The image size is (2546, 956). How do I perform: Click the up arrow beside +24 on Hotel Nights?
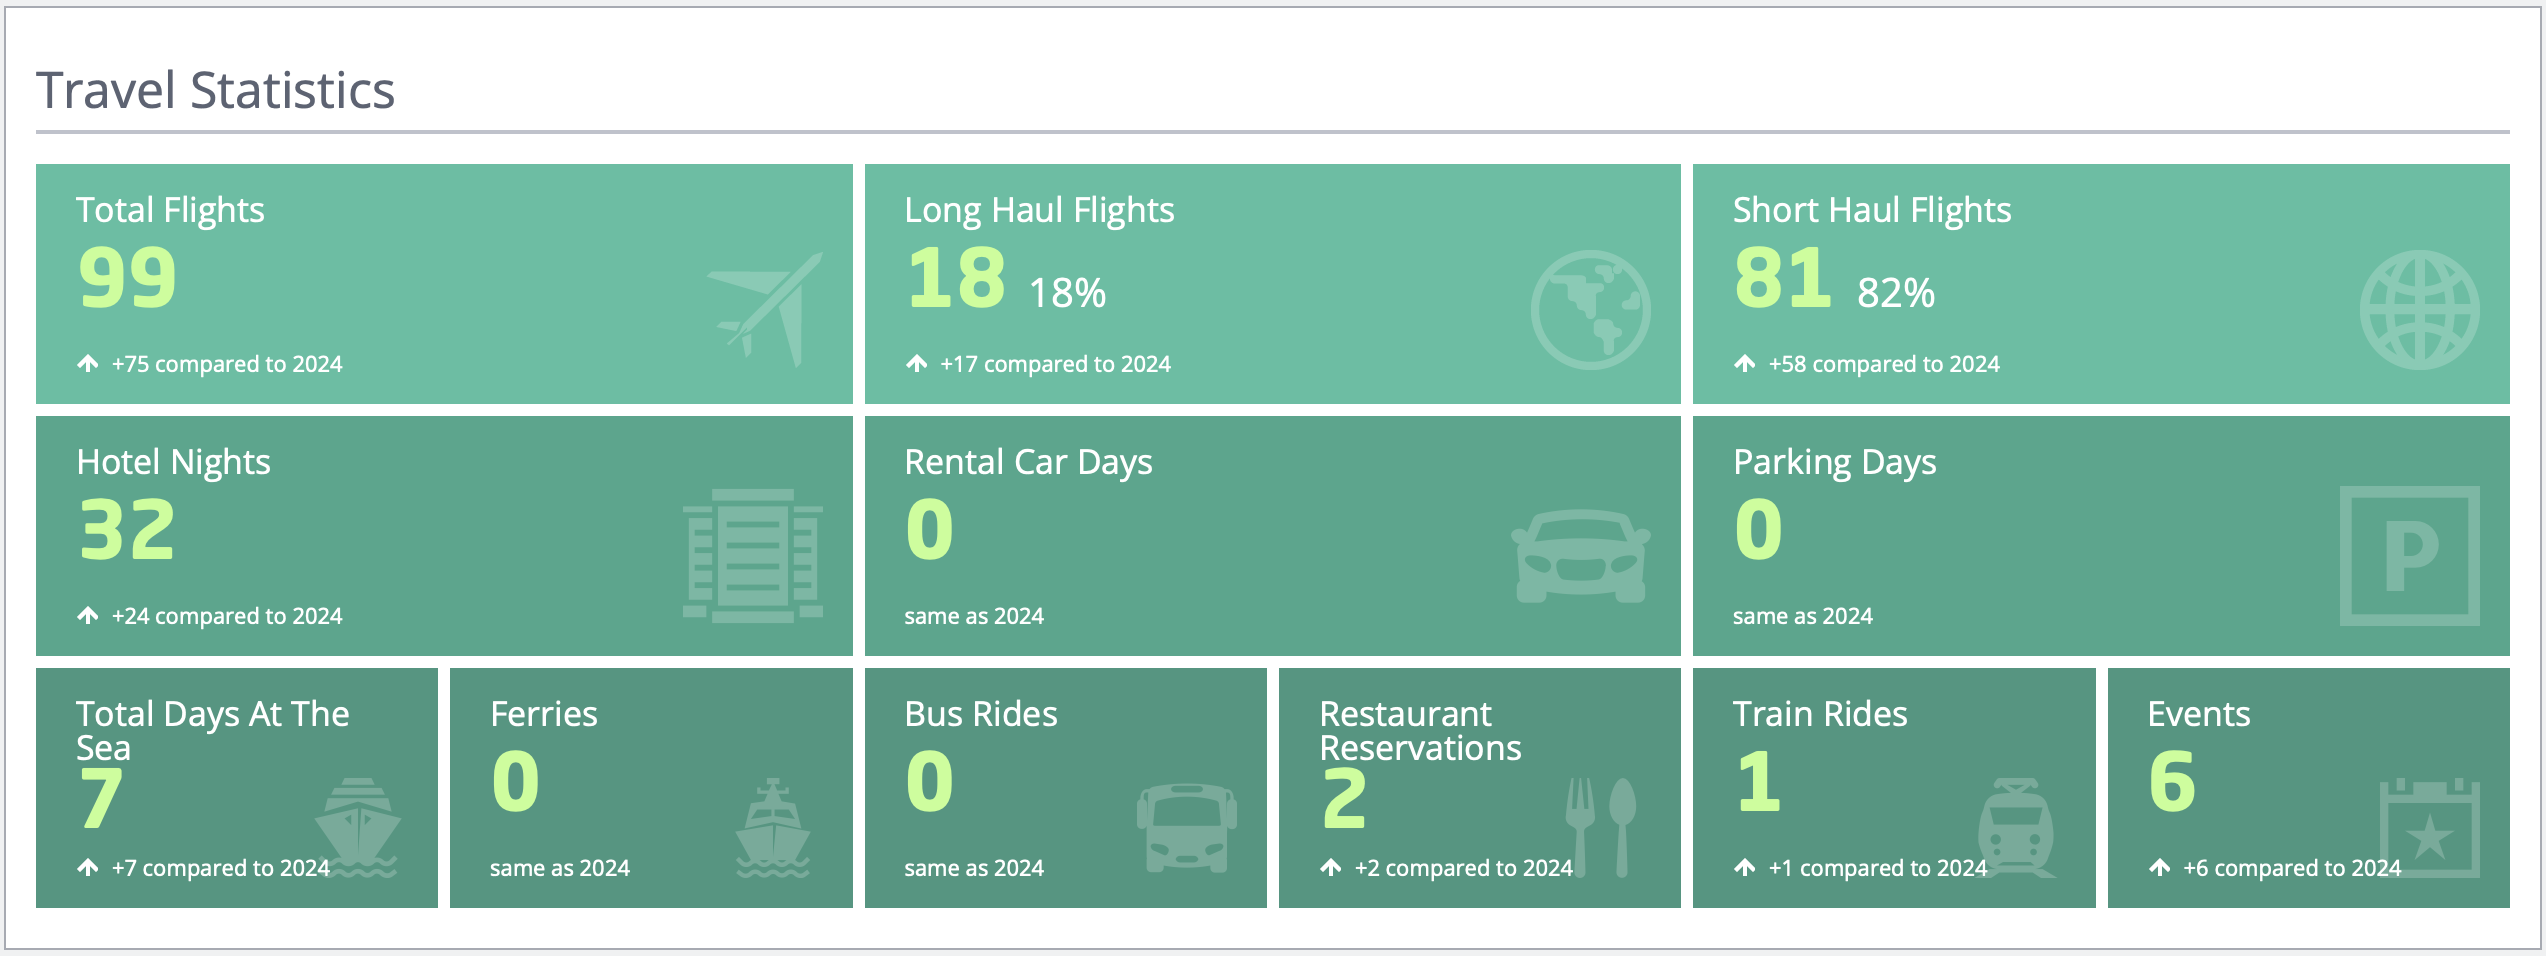click(88, 614)
